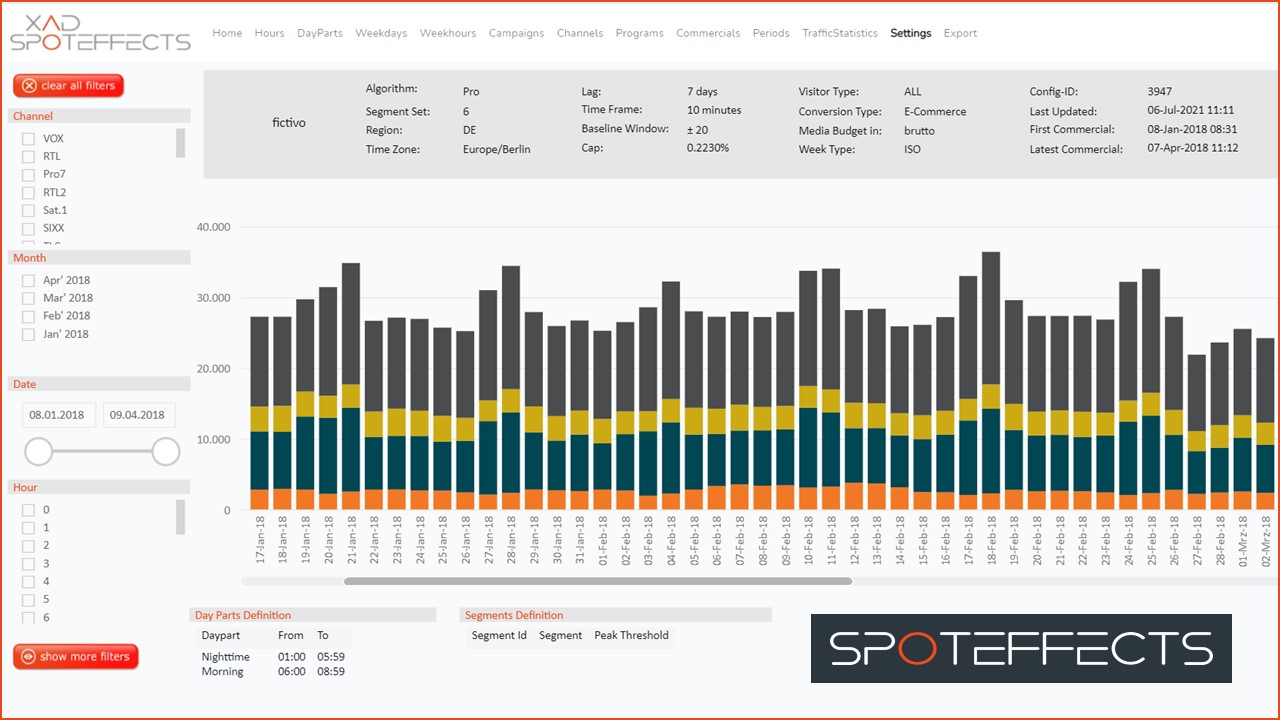Click the Spoteffects banner logo
Viewport: 1280px width, 720px height.
[x=1021, y=649]
